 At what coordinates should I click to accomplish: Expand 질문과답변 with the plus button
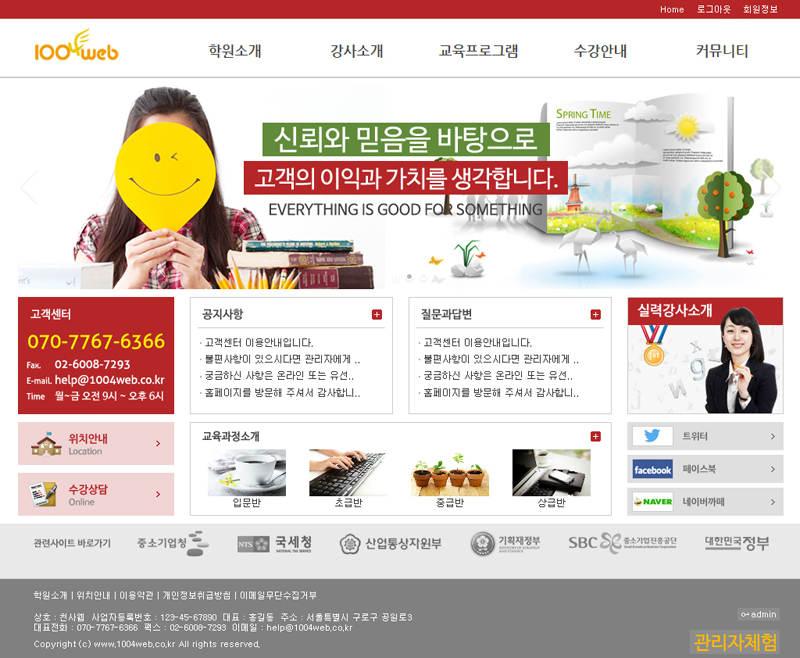click(x=596, y=315)
